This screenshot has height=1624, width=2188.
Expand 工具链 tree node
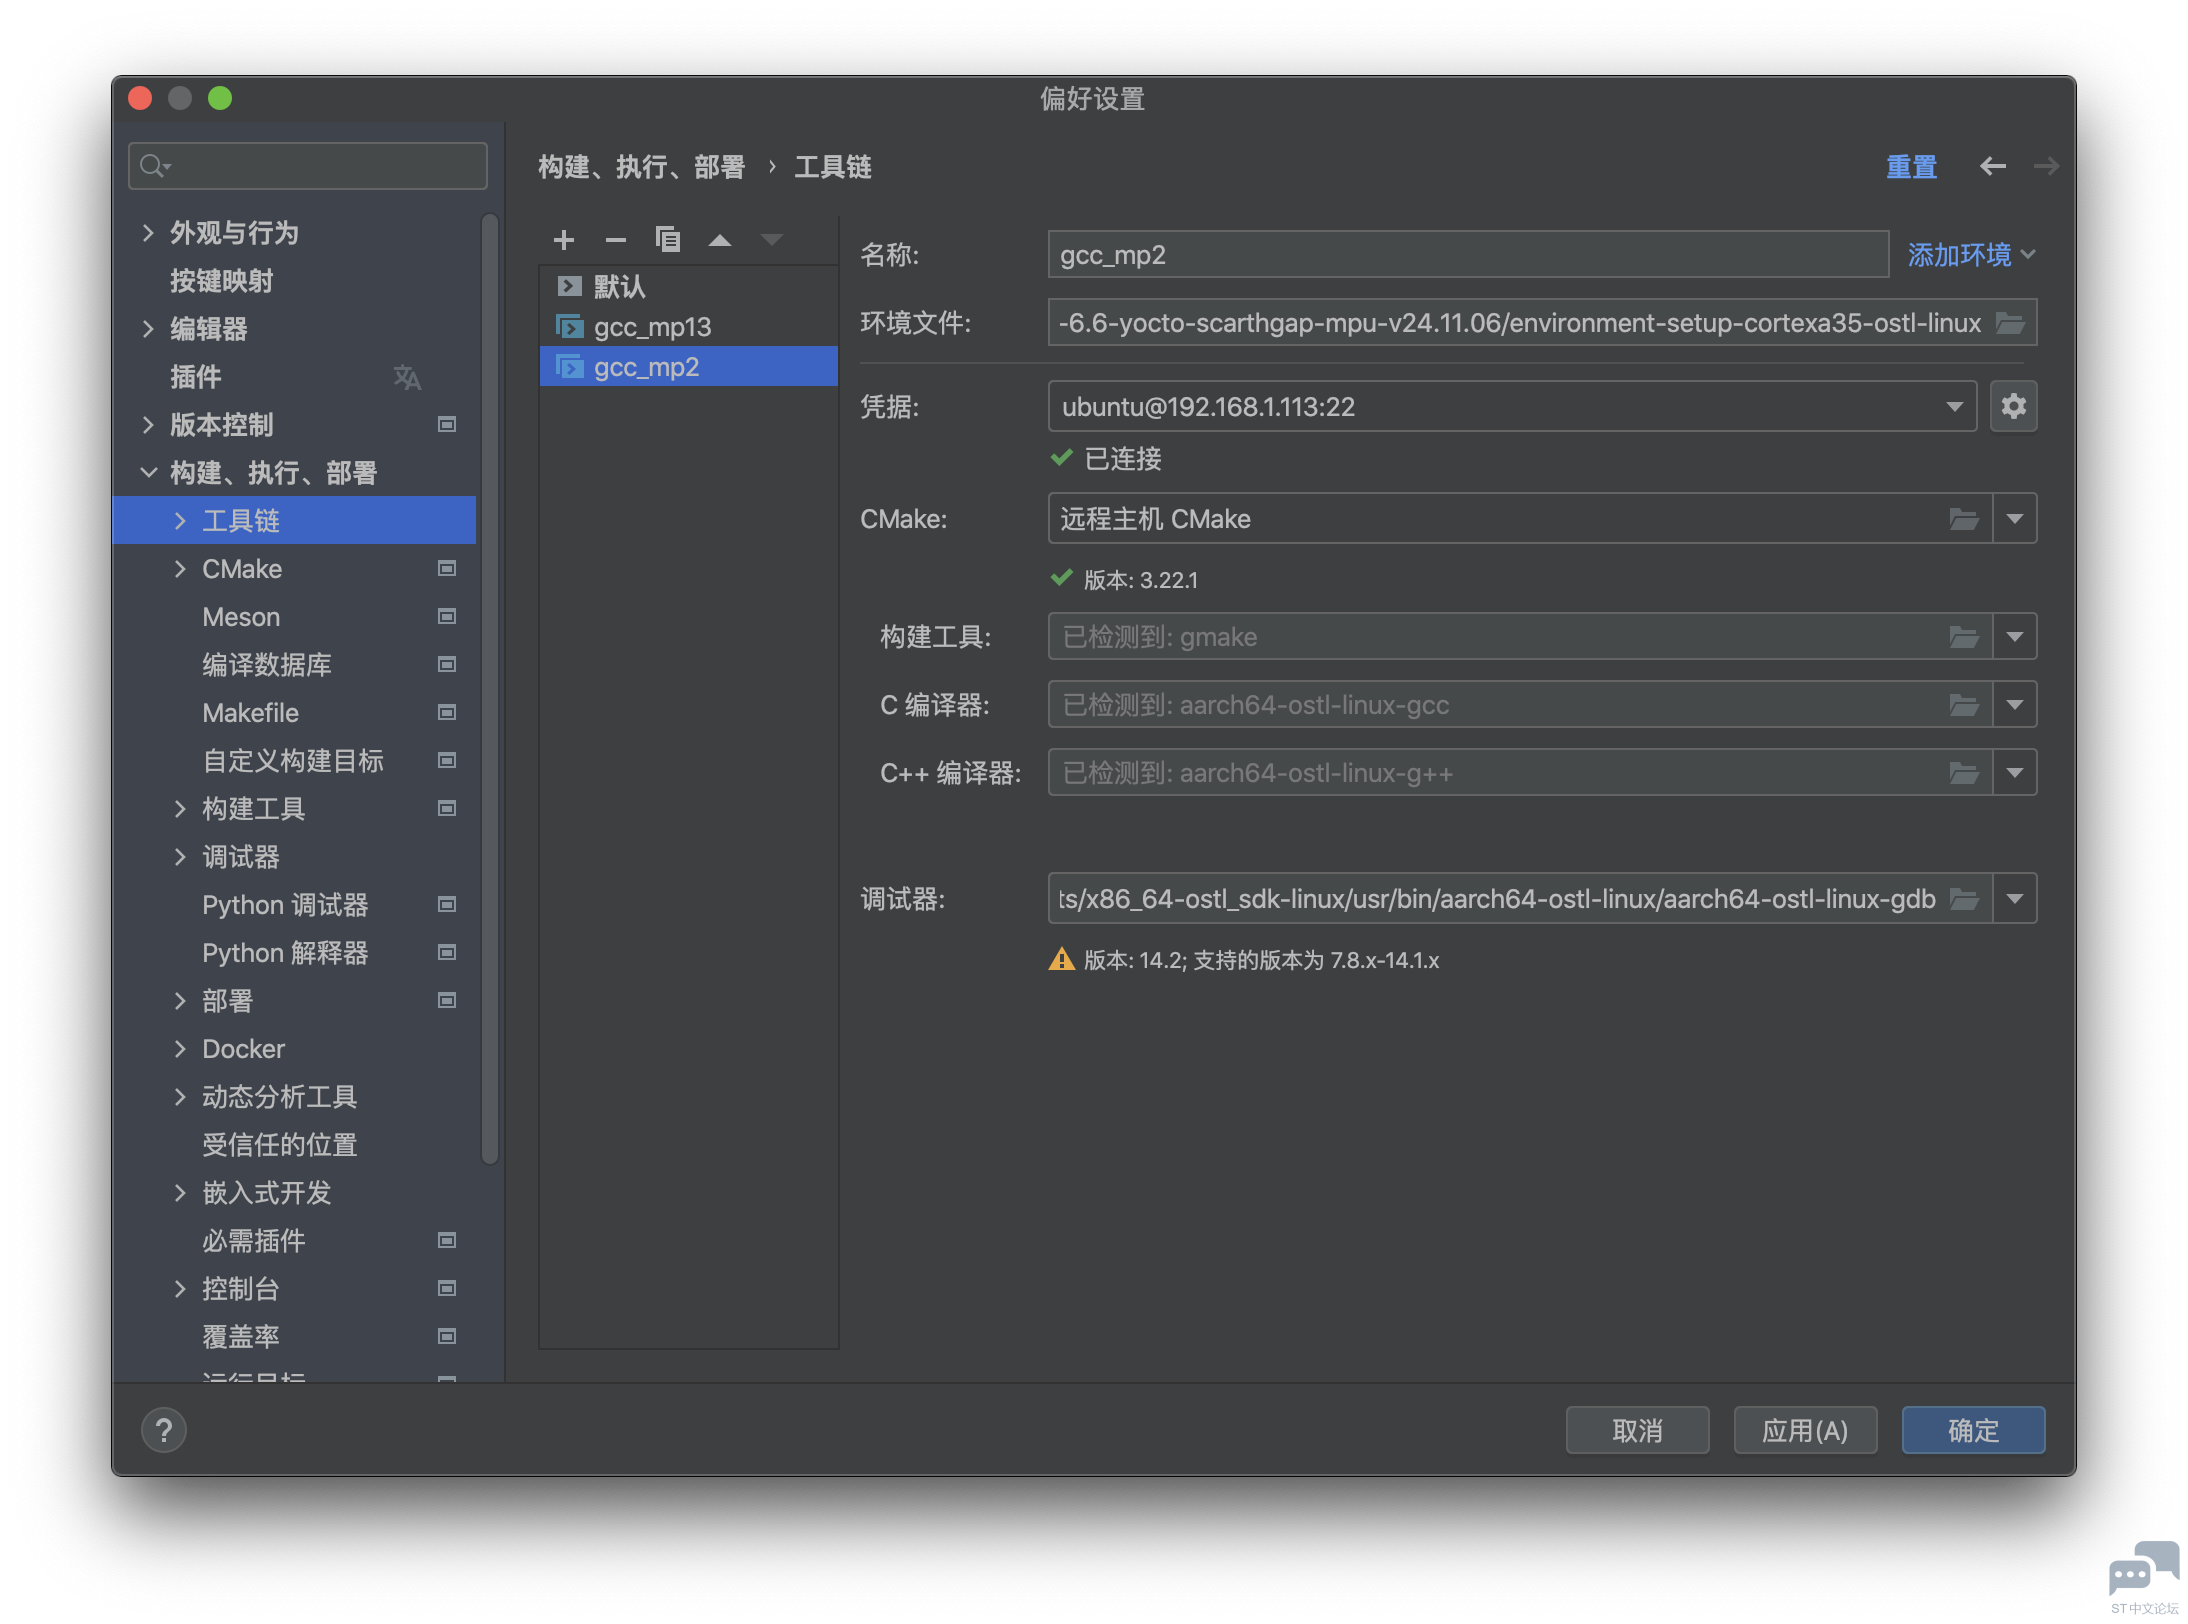coord(180,521)
